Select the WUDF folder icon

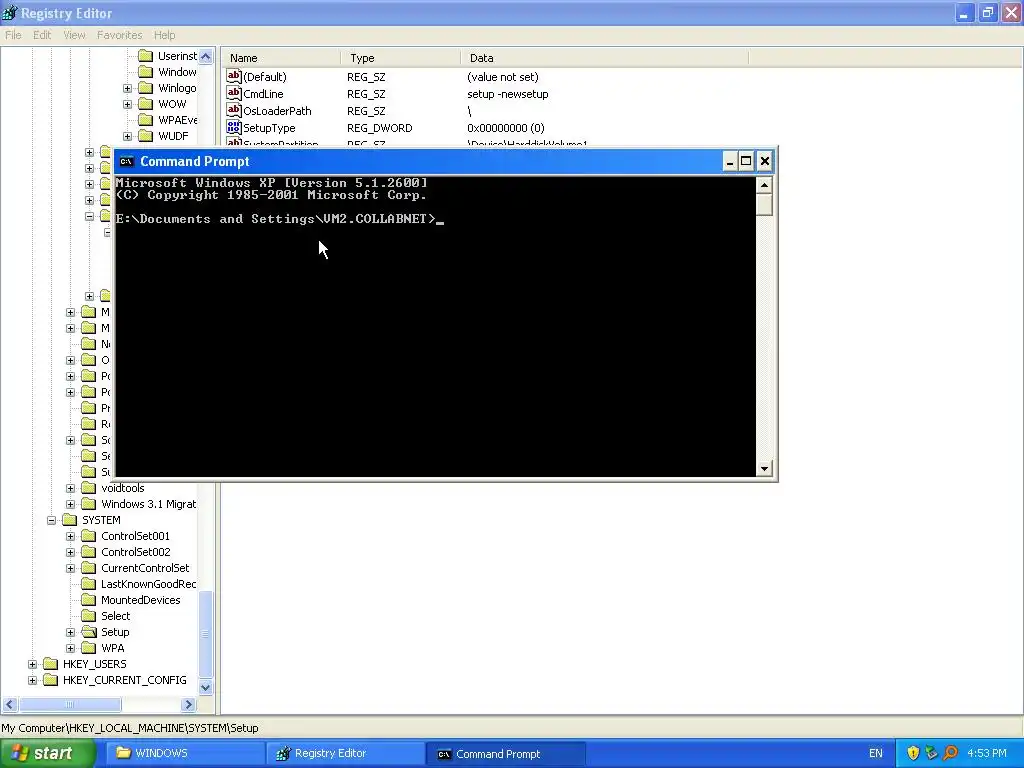pyautogui.click(x=146, y=136)
